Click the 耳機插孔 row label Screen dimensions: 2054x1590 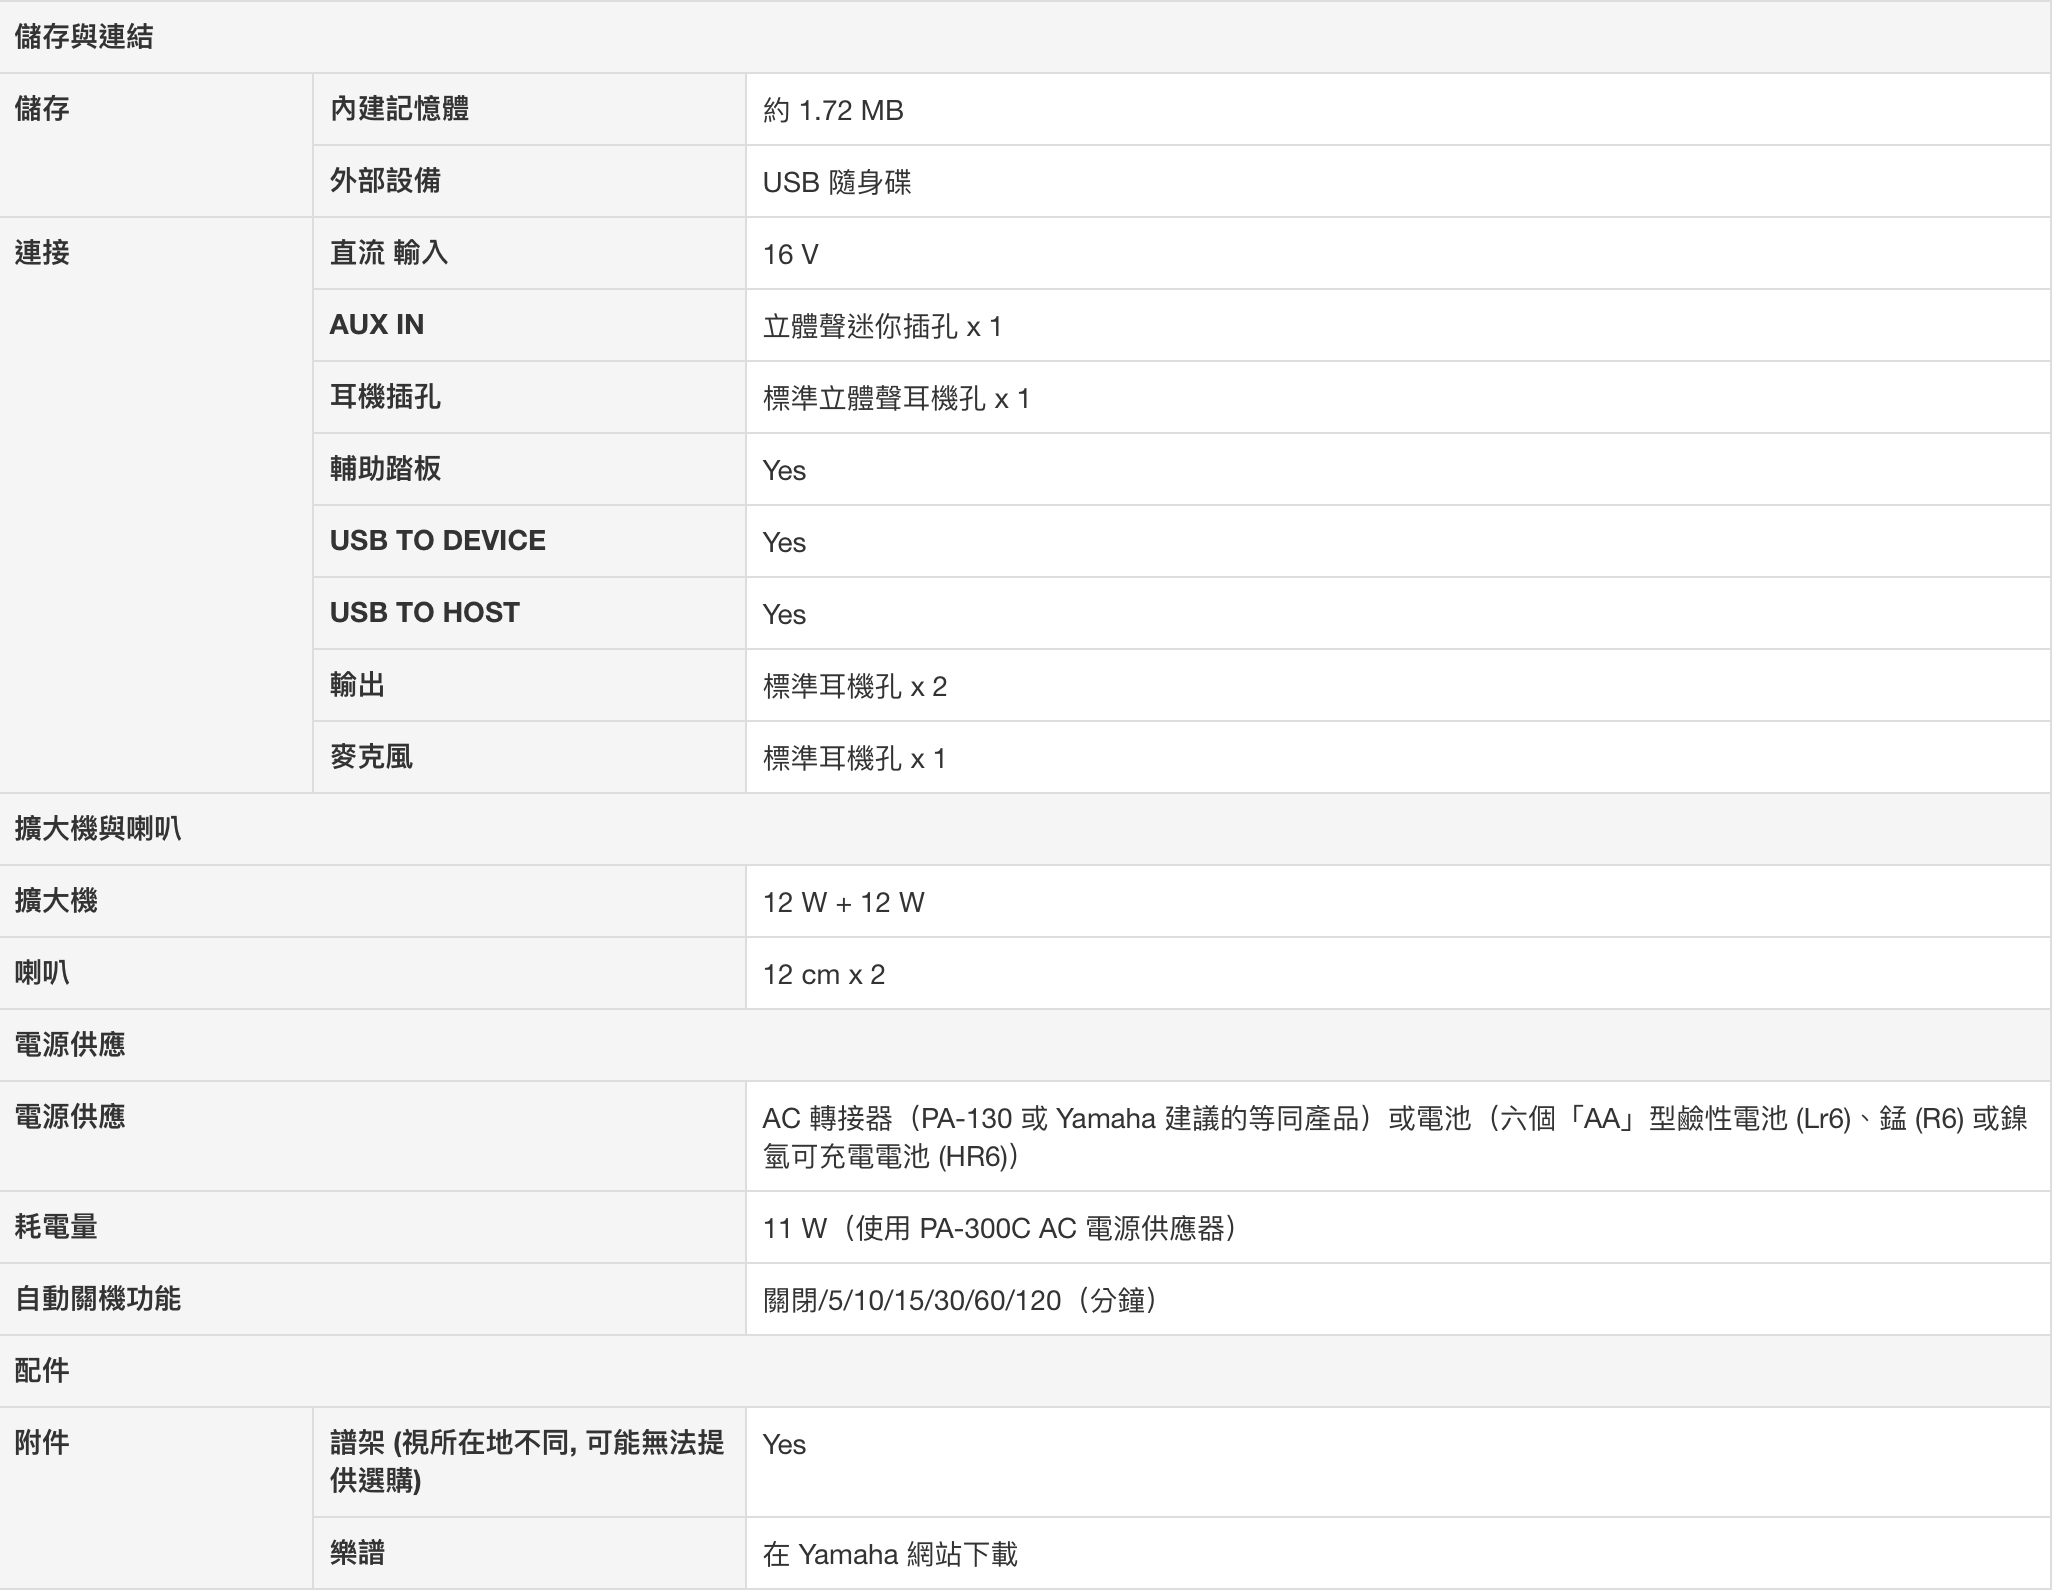385,397
